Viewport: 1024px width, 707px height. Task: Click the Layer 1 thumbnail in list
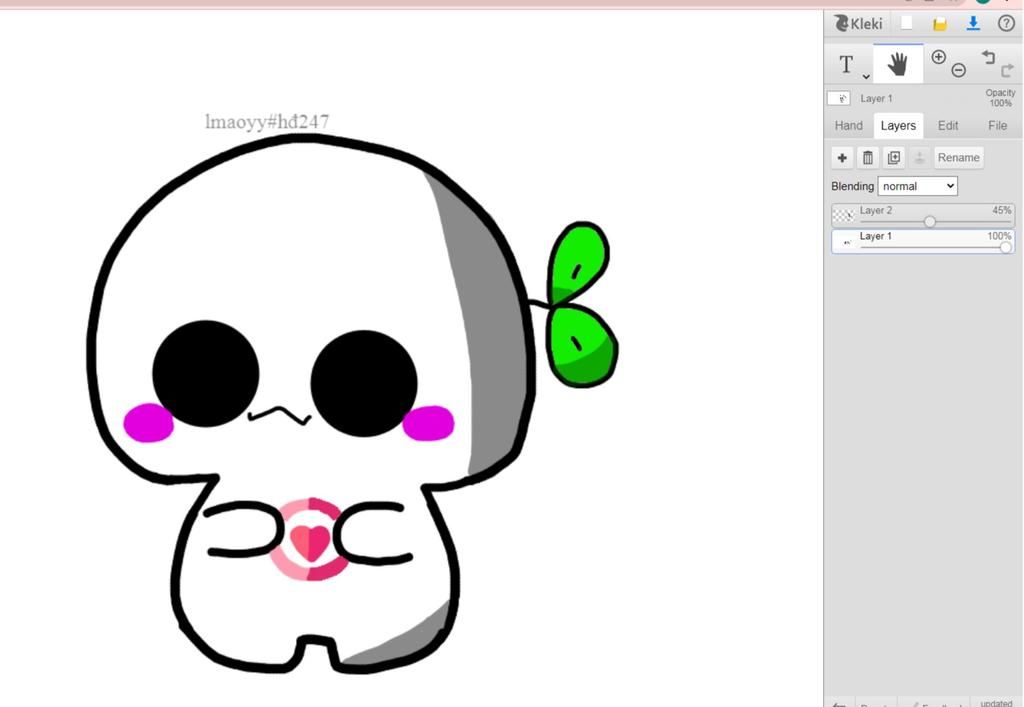pyautogui.click(x=844, y=241)
